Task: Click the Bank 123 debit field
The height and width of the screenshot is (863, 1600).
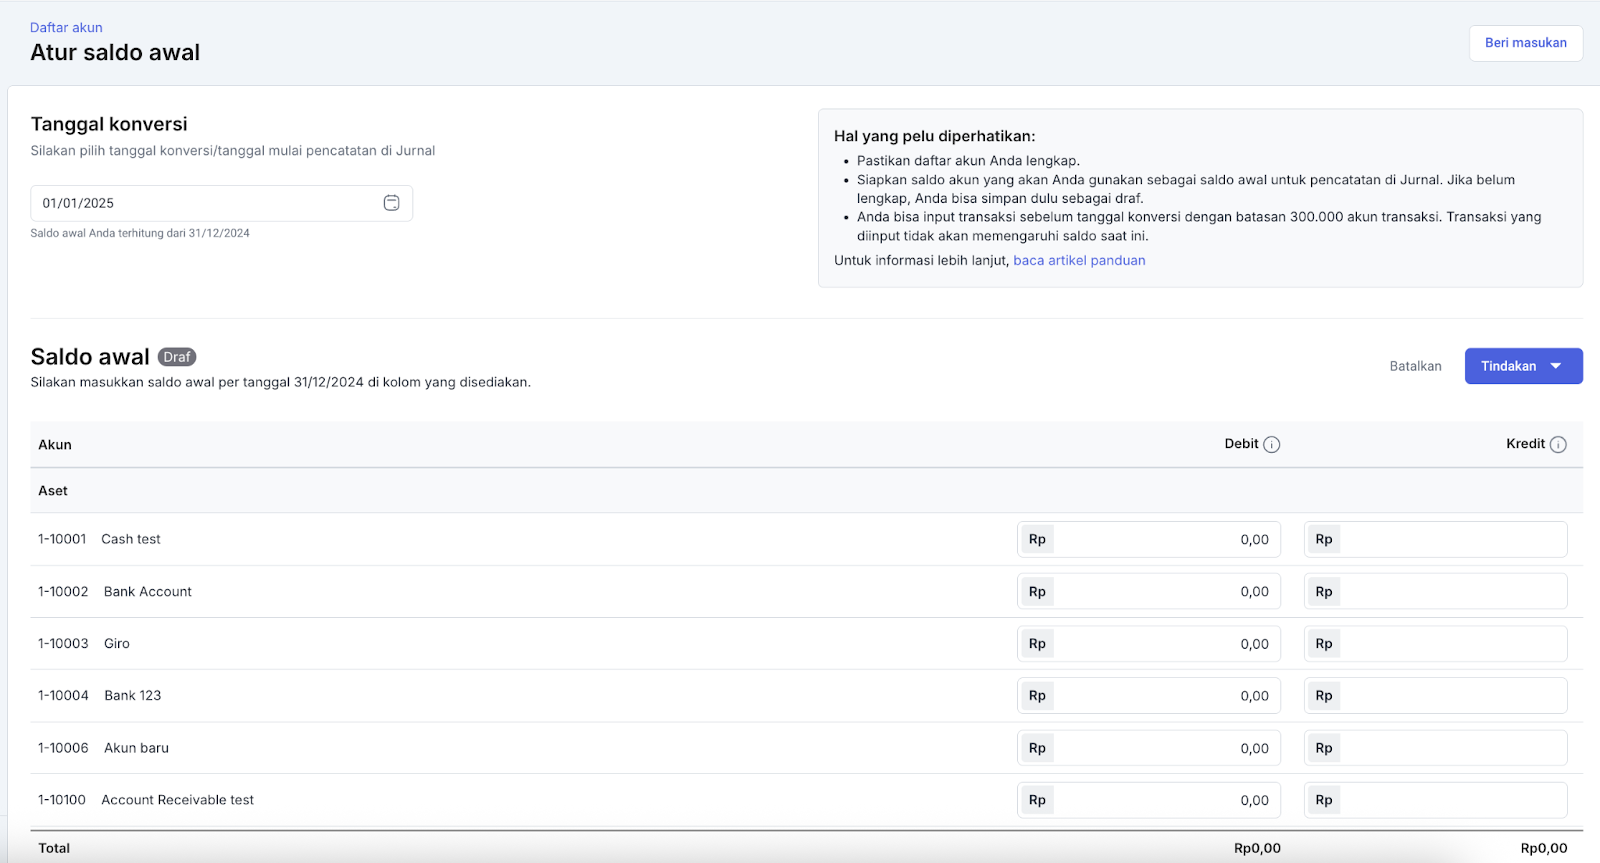Action: coord(1165,696)
